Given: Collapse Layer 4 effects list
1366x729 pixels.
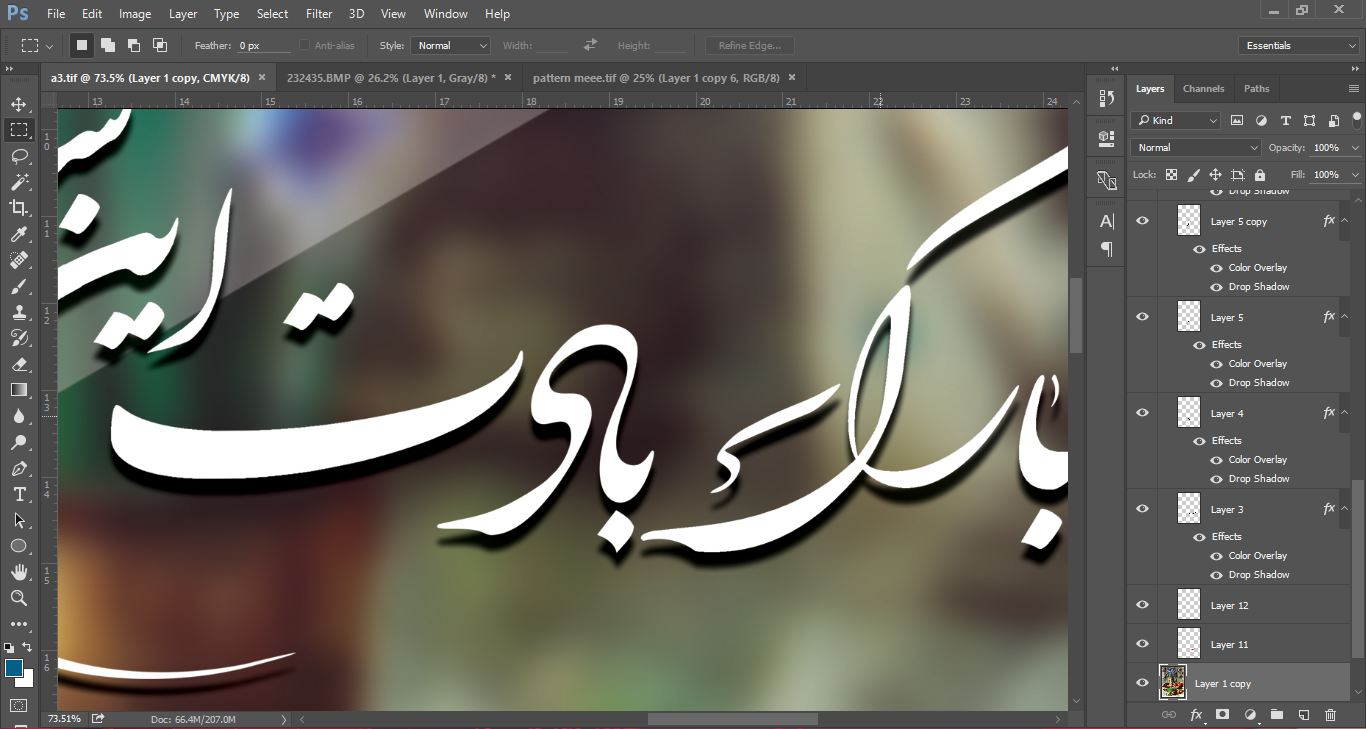Looking at the screenshot, I should coord(1345,413).
